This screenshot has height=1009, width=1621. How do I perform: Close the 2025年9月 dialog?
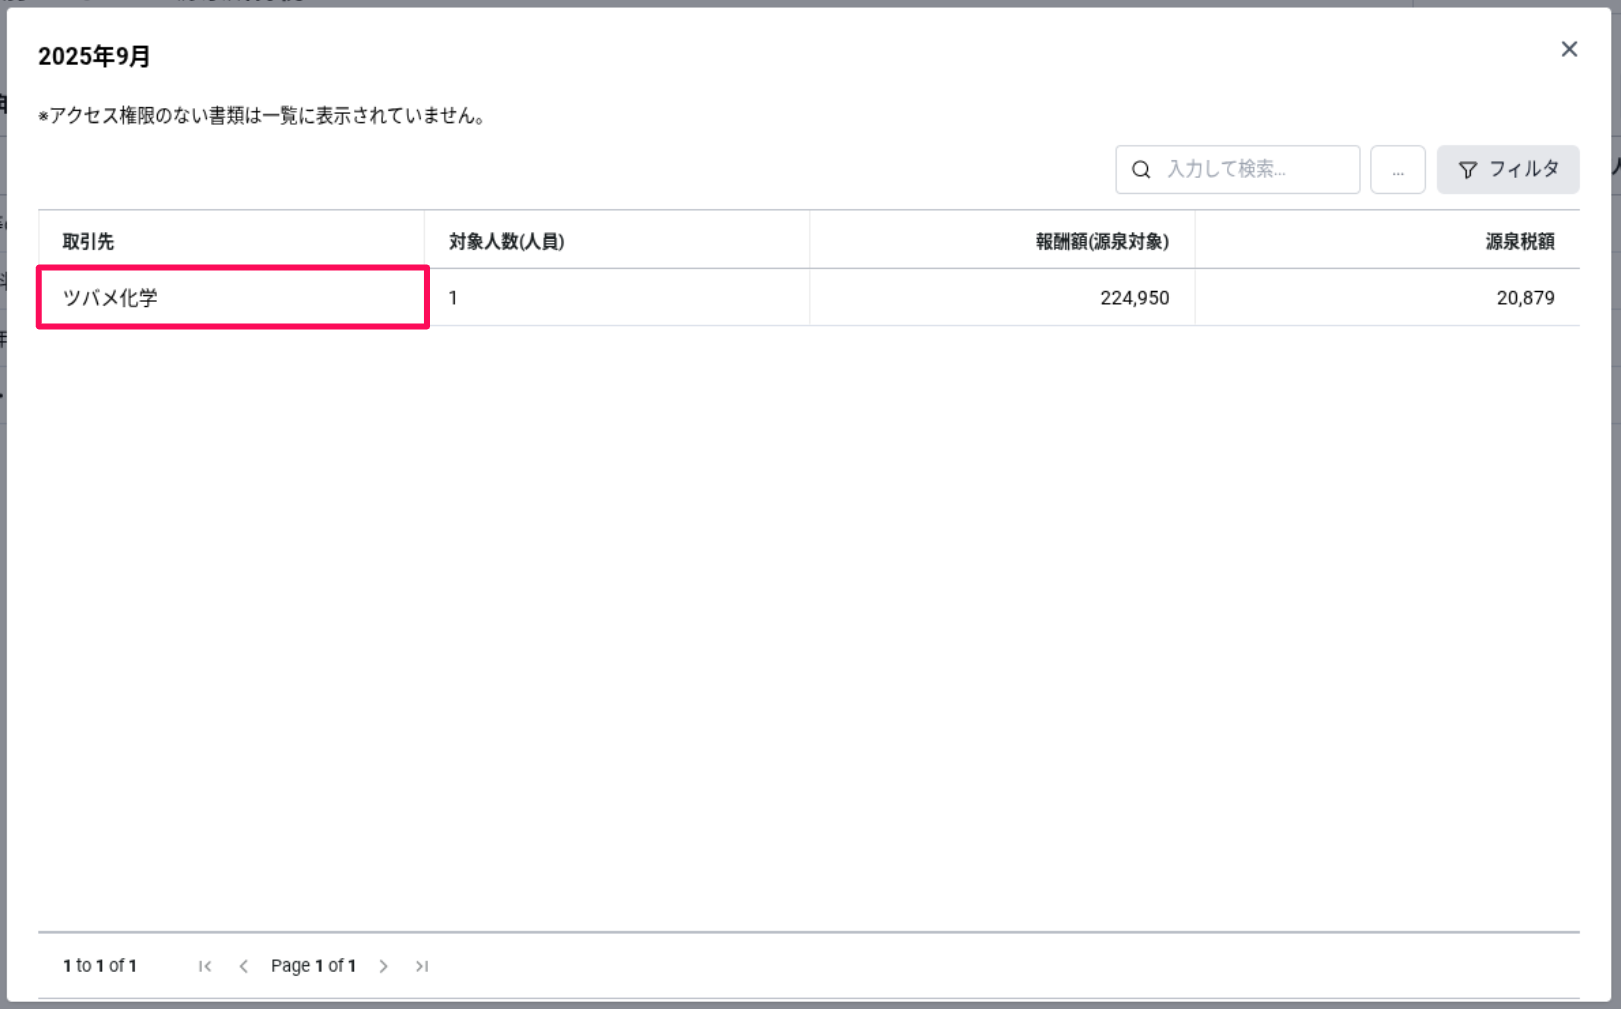coord(1569,49)
